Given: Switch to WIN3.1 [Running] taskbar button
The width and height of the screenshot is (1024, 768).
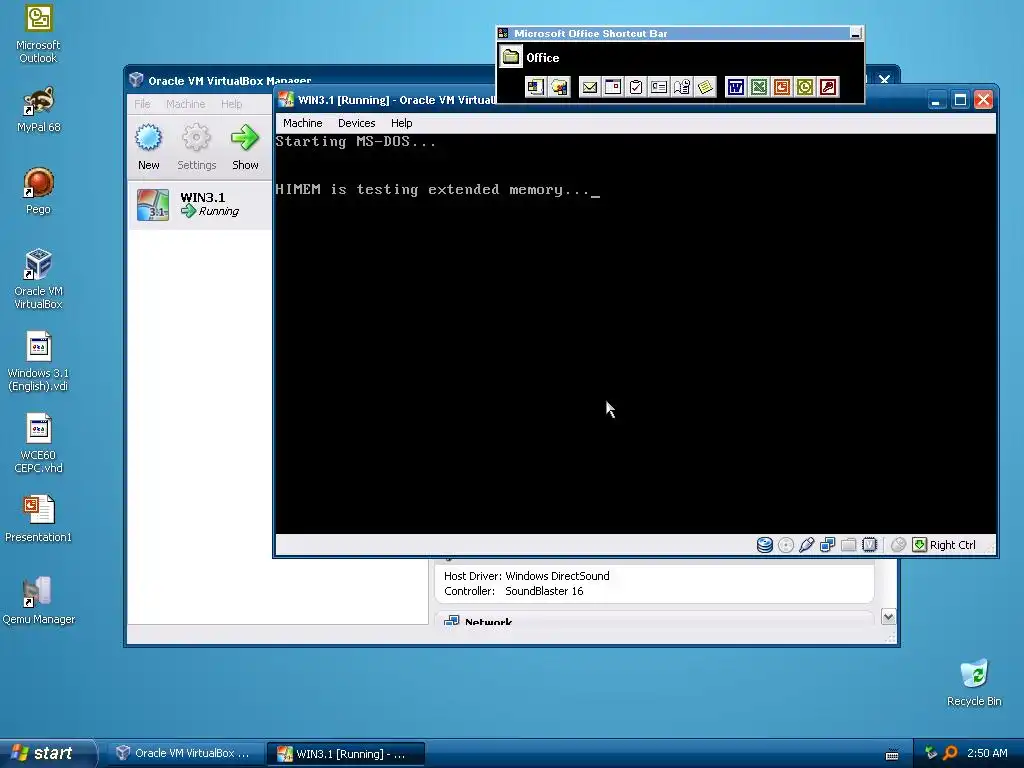Looking at the screenshot, I should pos(346,753).
